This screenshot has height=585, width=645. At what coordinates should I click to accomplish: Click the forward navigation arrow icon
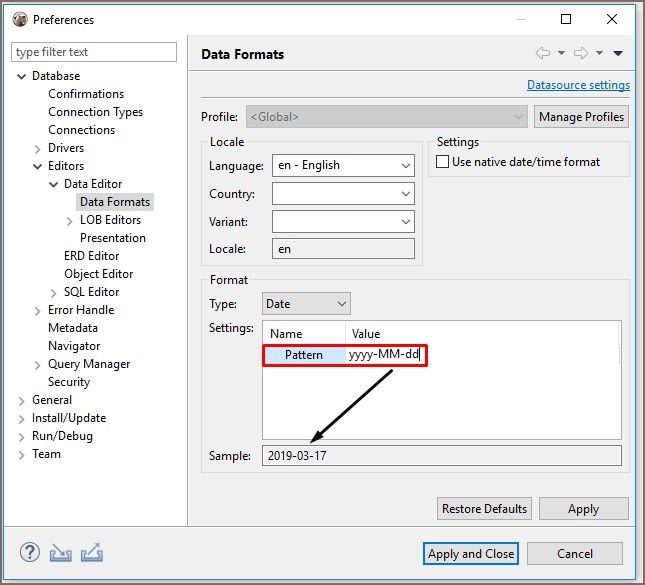click(x=580, y=54)
